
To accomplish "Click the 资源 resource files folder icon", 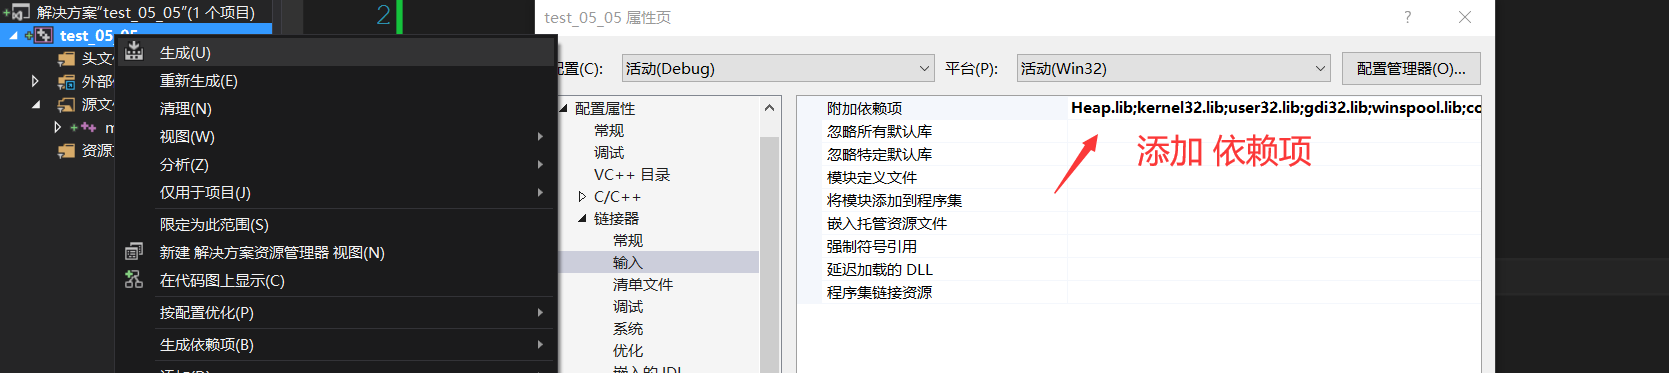I will coord(67,150).
